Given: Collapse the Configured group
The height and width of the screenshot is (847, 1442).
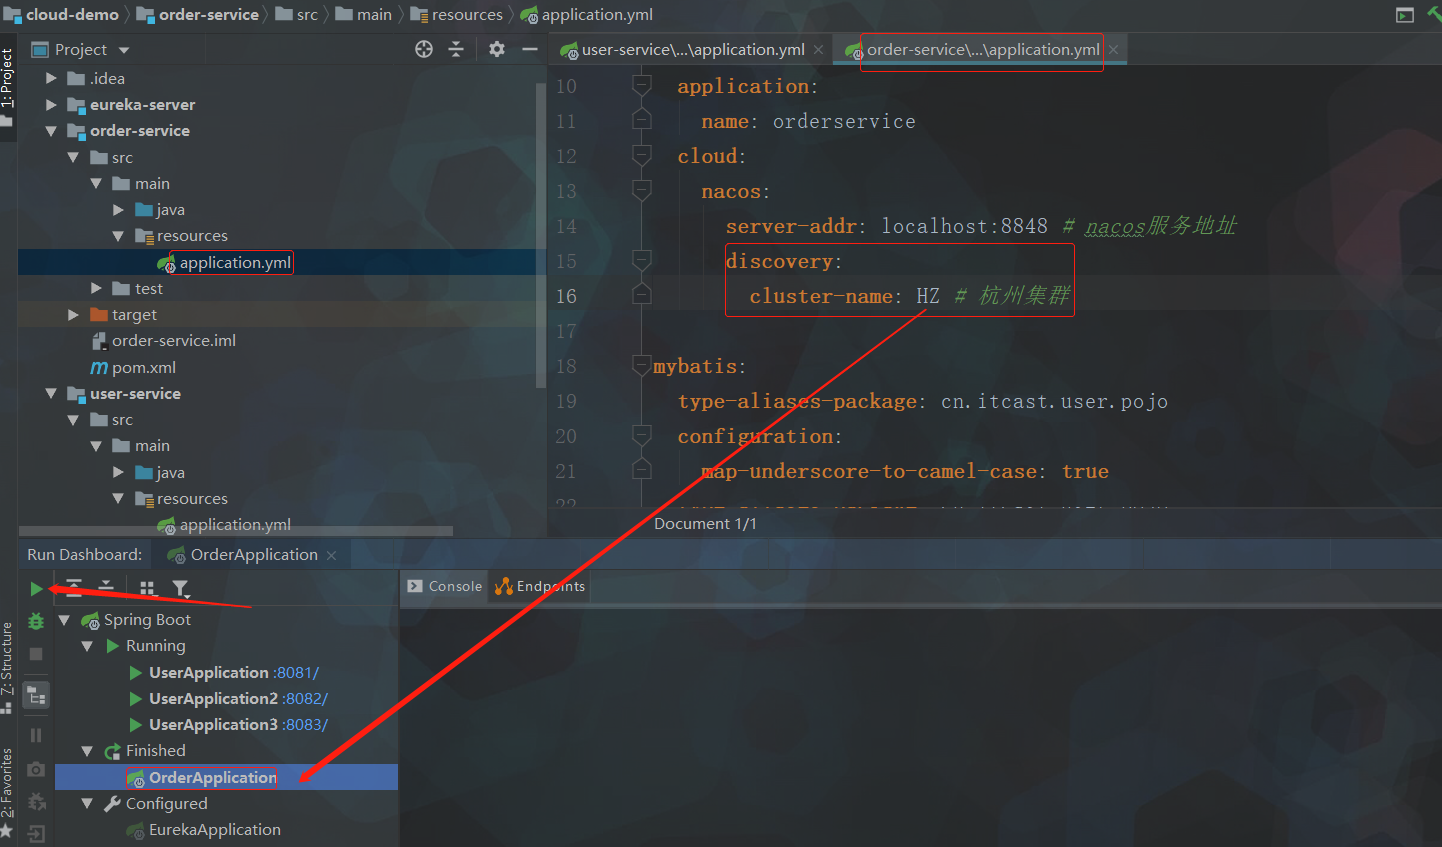Looking at the screenshot, I should click(x=87, y=804).
